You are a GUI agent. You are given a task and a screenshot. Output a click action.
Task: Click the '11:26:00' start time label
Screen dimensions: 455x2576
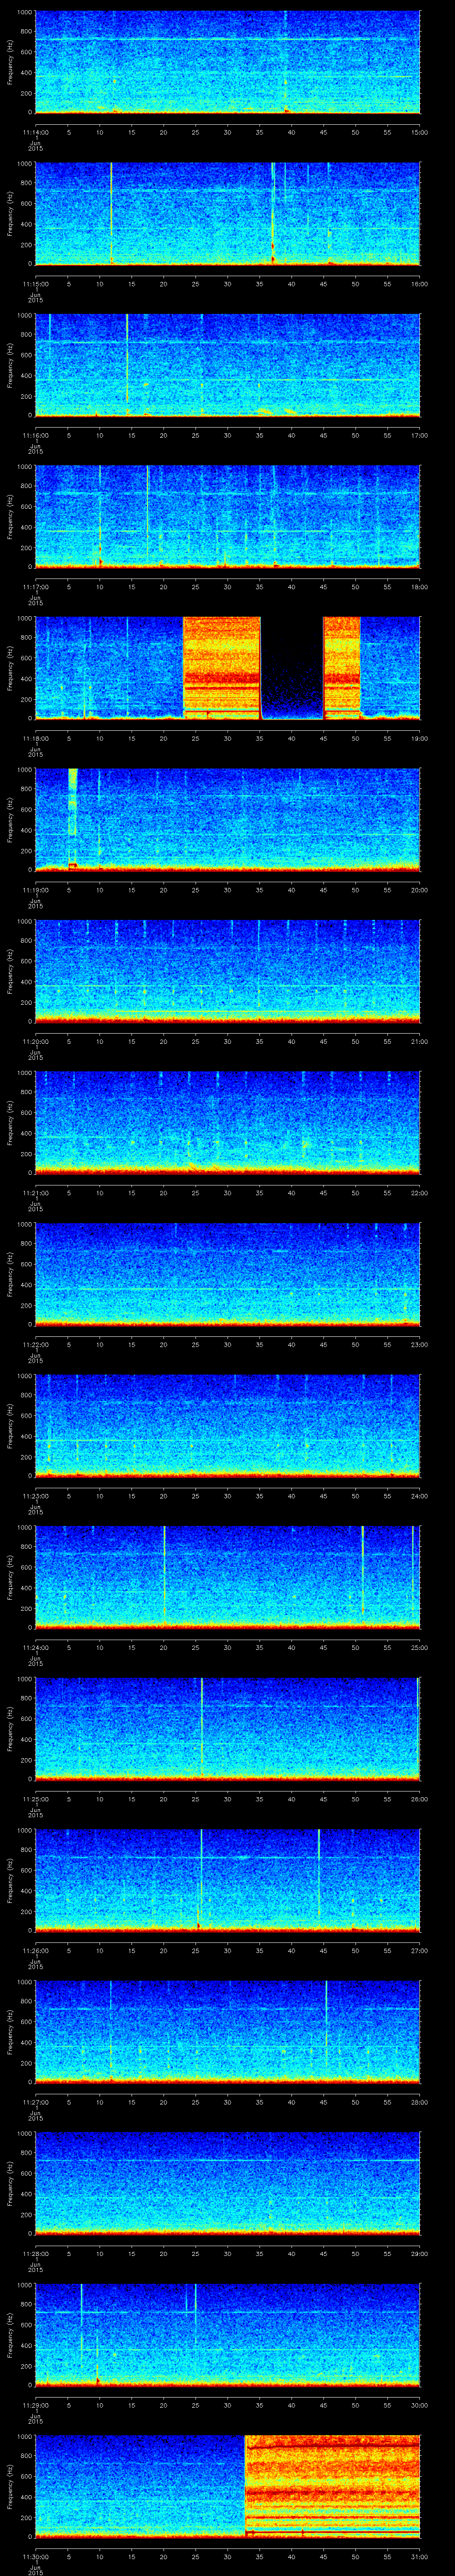pos(35,1950)
